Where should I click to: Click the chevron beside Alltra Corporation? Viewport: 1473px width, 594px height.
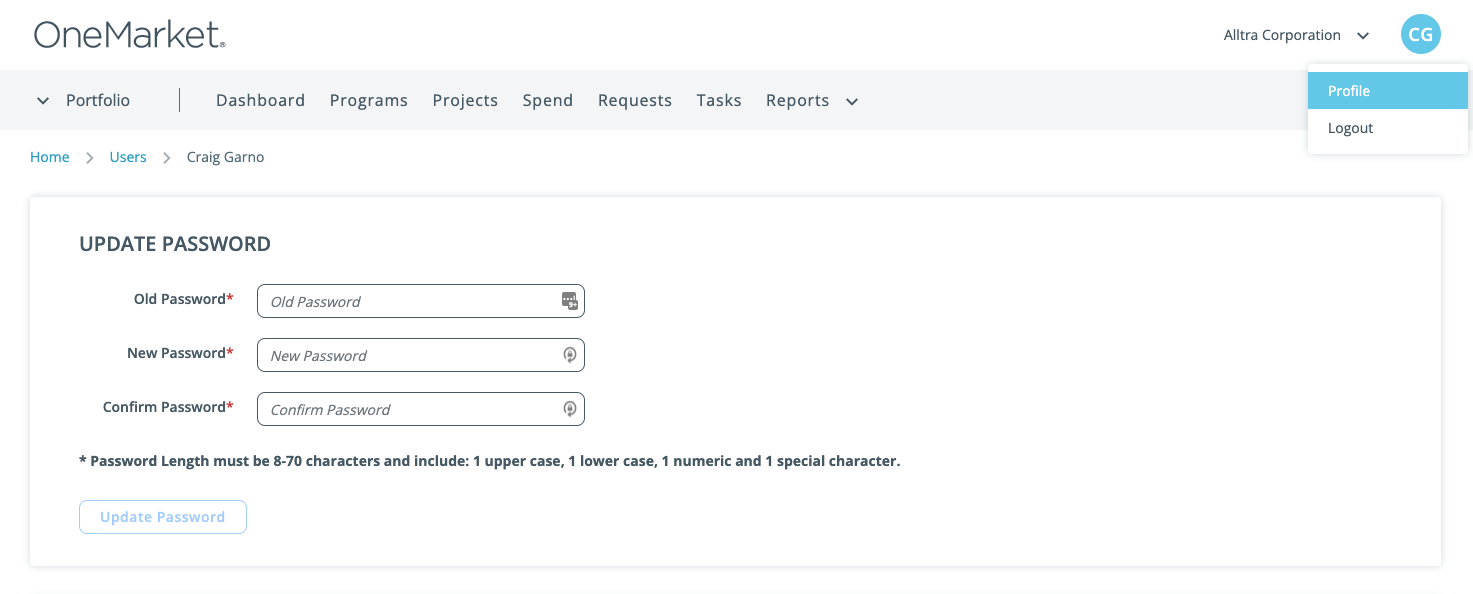click(x=1363, y=35)
